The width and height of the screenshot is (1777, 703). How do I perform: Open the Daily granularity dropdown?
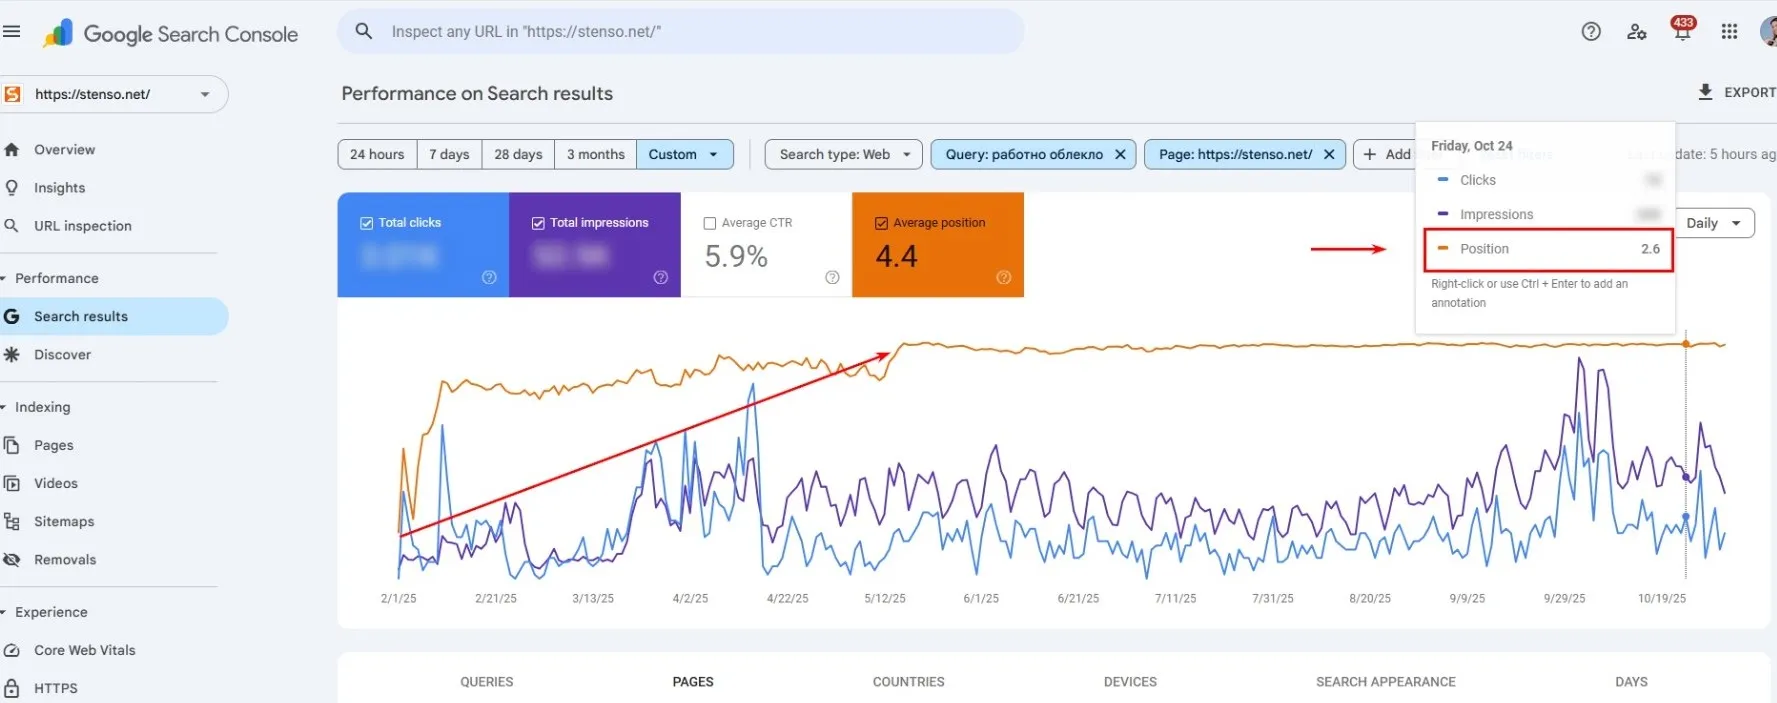[x=1714, y=223]
